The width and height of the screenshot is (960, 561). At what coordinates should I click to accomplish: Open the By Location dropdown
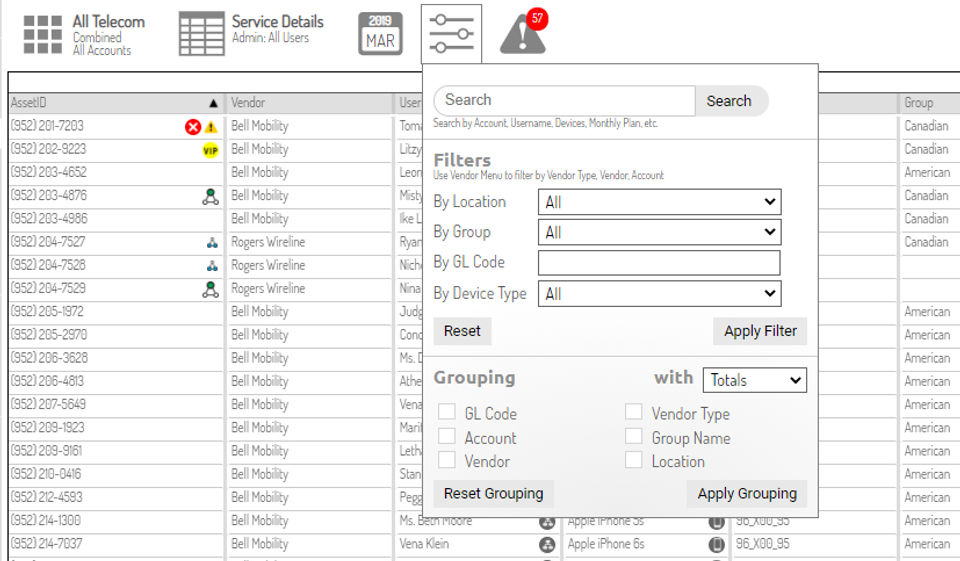pos(659,202)
